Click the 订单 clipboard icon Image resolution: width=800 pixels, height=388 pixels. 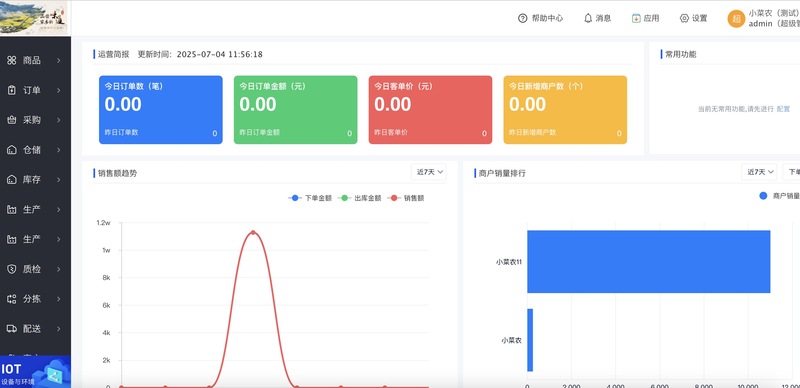(12, 90)
